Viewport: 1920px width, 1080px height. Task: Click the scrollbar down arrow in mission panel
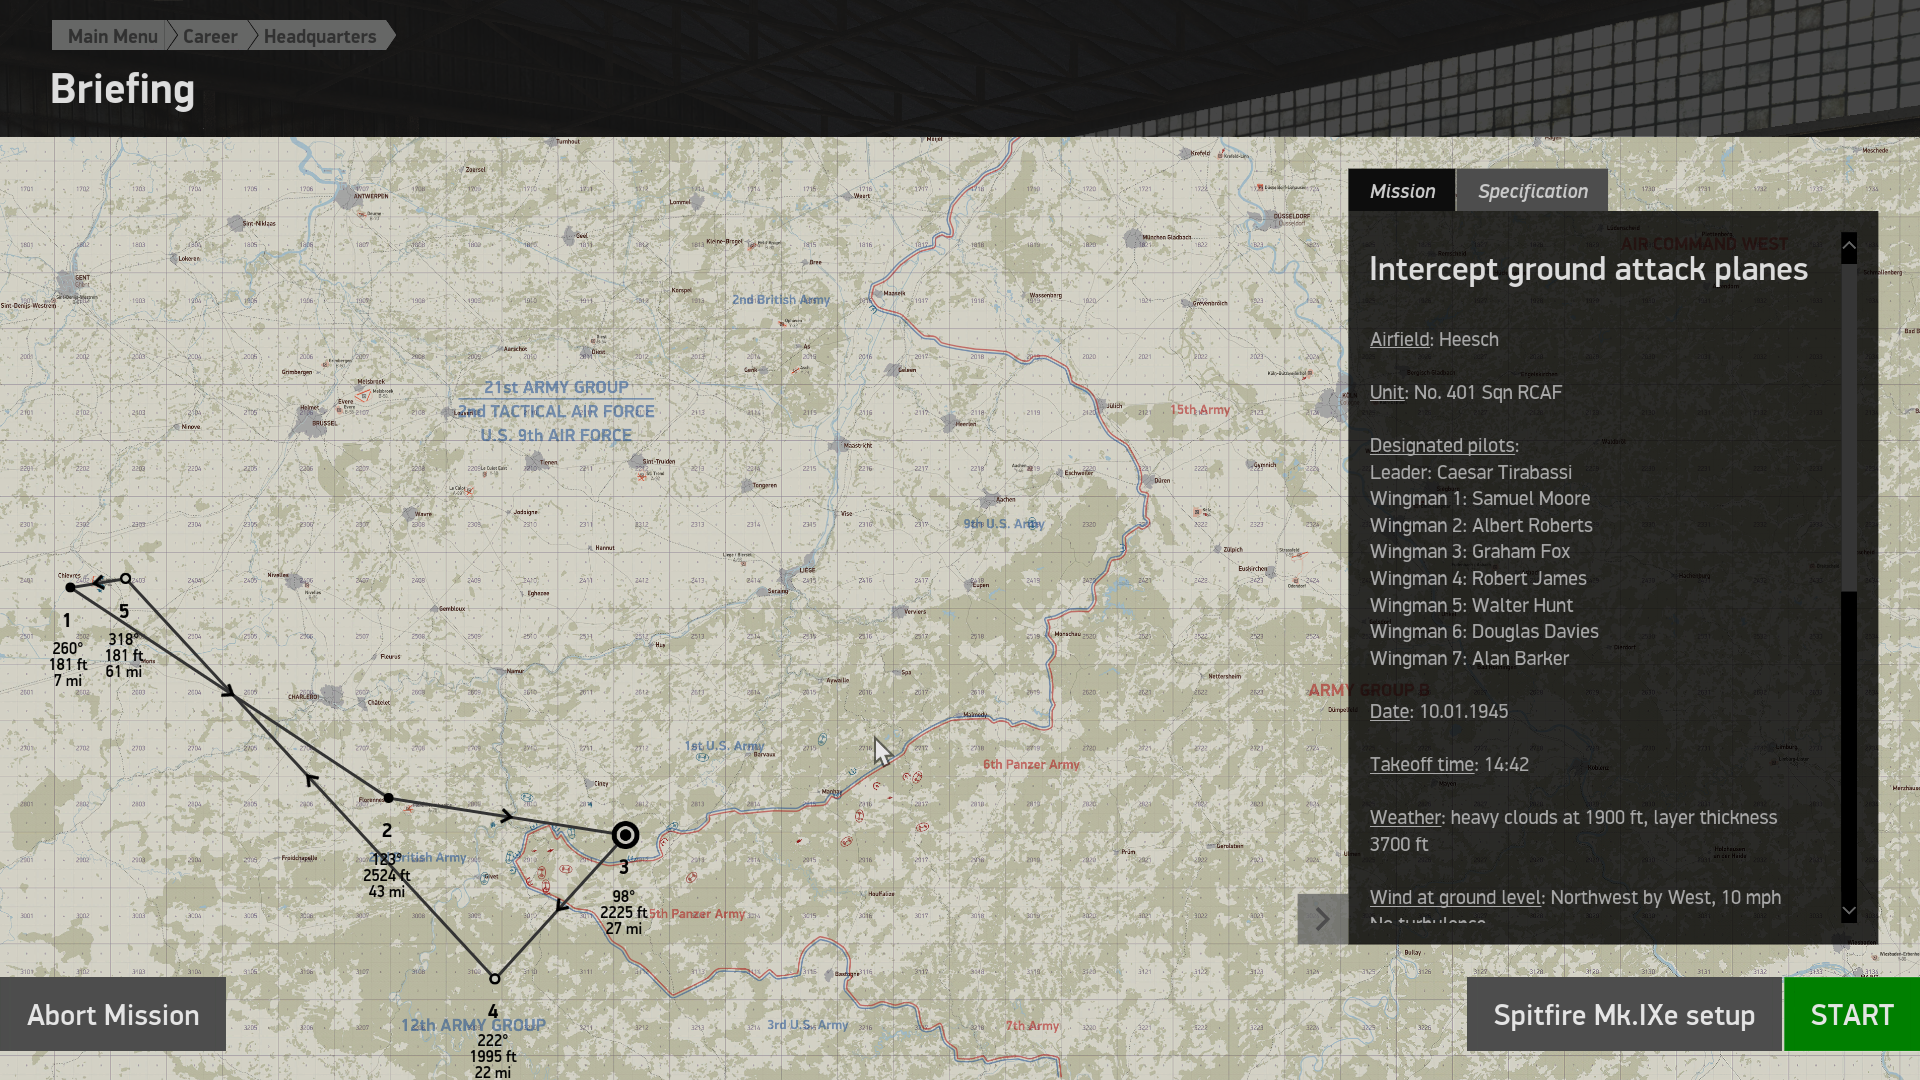coord(1849,911)
